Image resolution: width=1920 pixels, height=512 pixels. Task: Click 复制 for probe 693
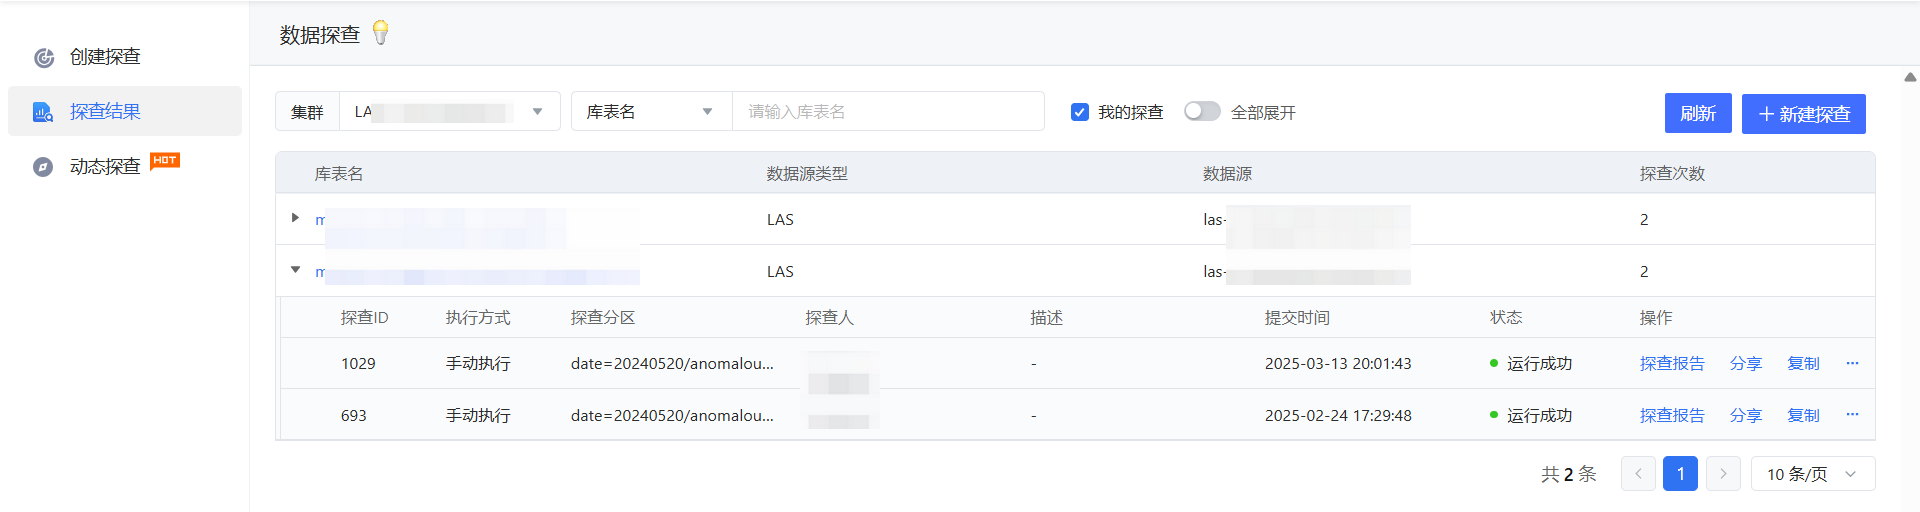[x=1803, y=415]
